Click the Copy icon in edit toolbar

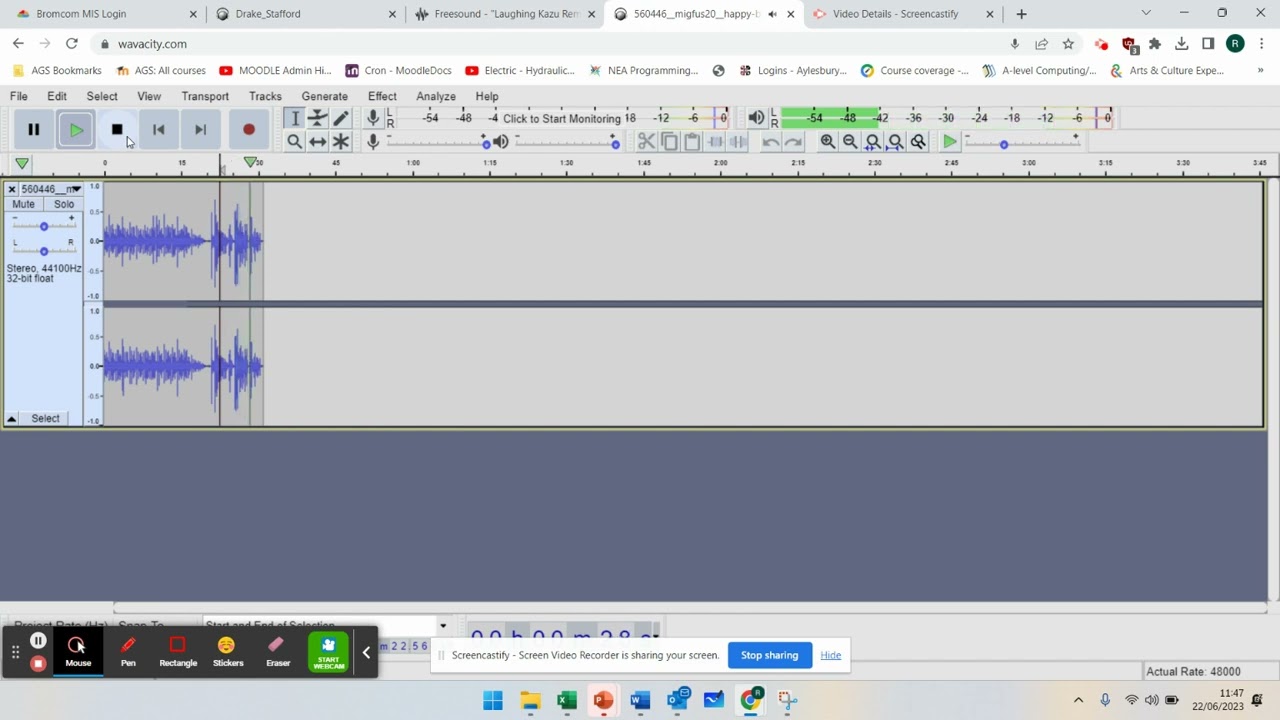669,142
